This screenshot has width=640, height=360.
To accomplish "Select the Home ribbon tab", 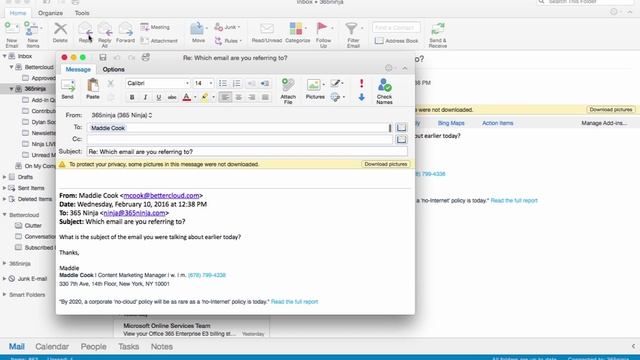I will point(18,13).
